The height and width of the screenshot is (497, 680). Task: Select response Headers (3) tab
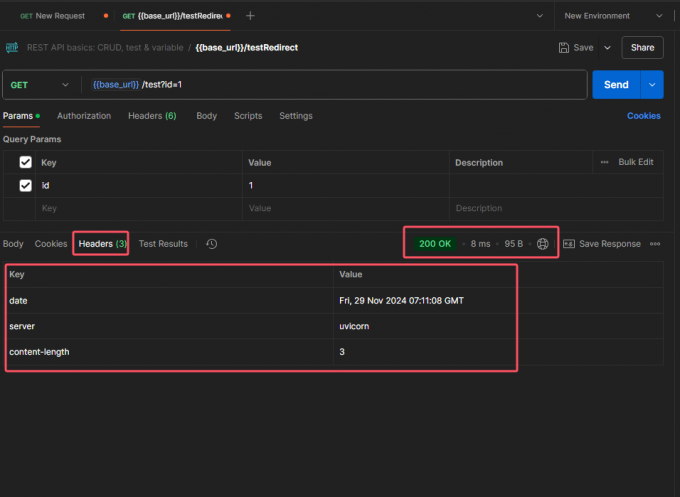pyautogui.click(x=102, y=244)
